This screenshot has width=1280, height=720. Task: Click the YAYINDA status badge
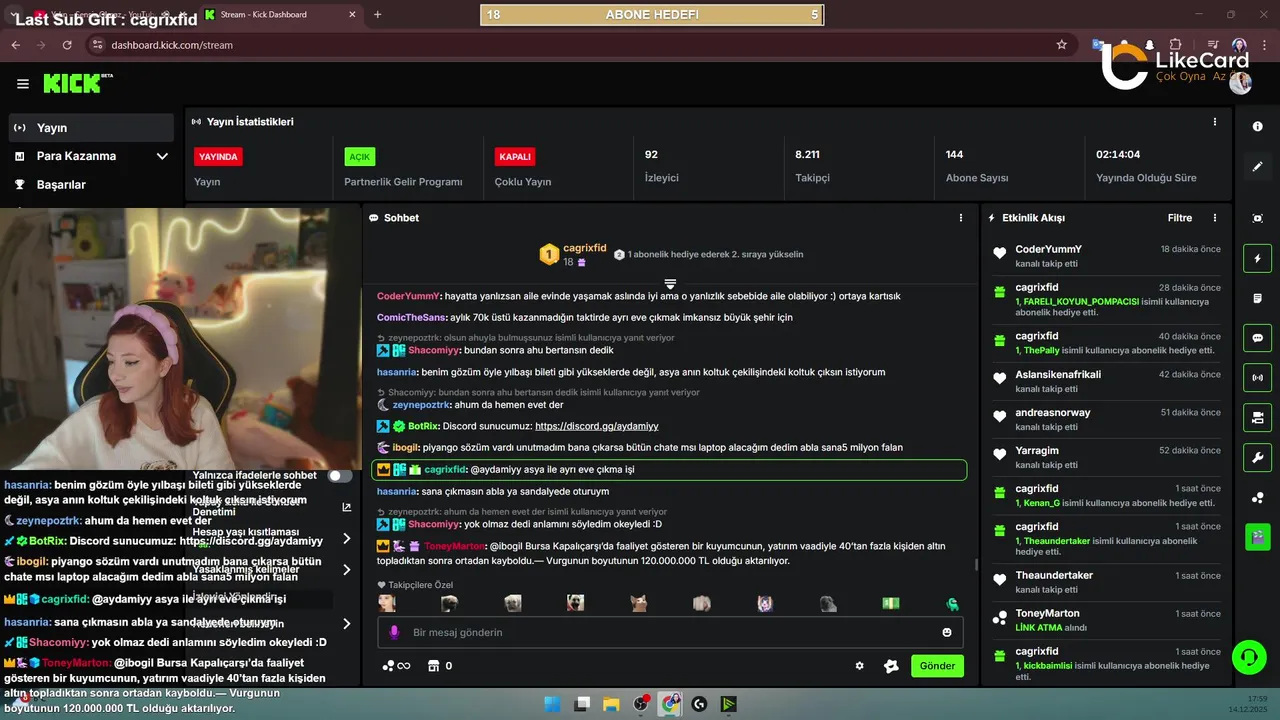pos(218,157)
